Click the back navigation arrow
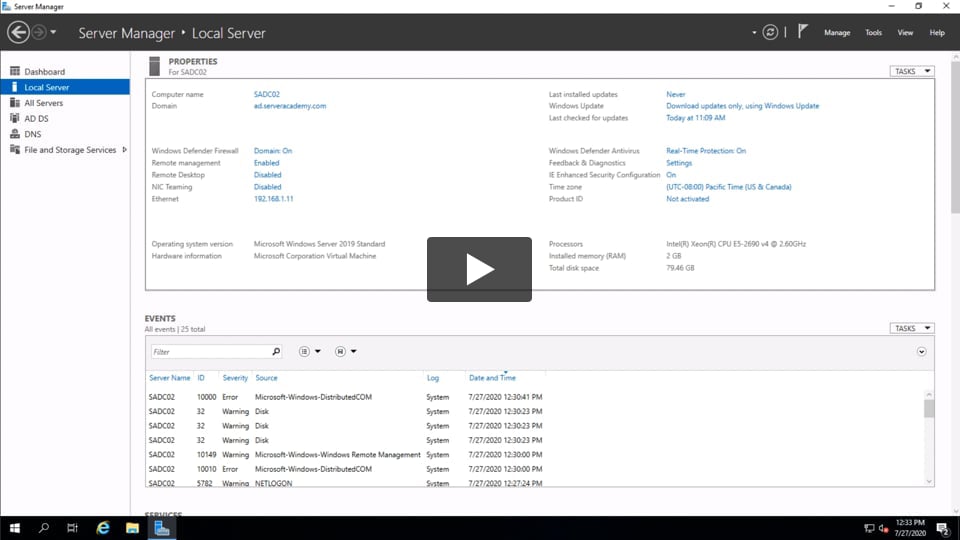This screenshot has height=540, width=960. 18,33
